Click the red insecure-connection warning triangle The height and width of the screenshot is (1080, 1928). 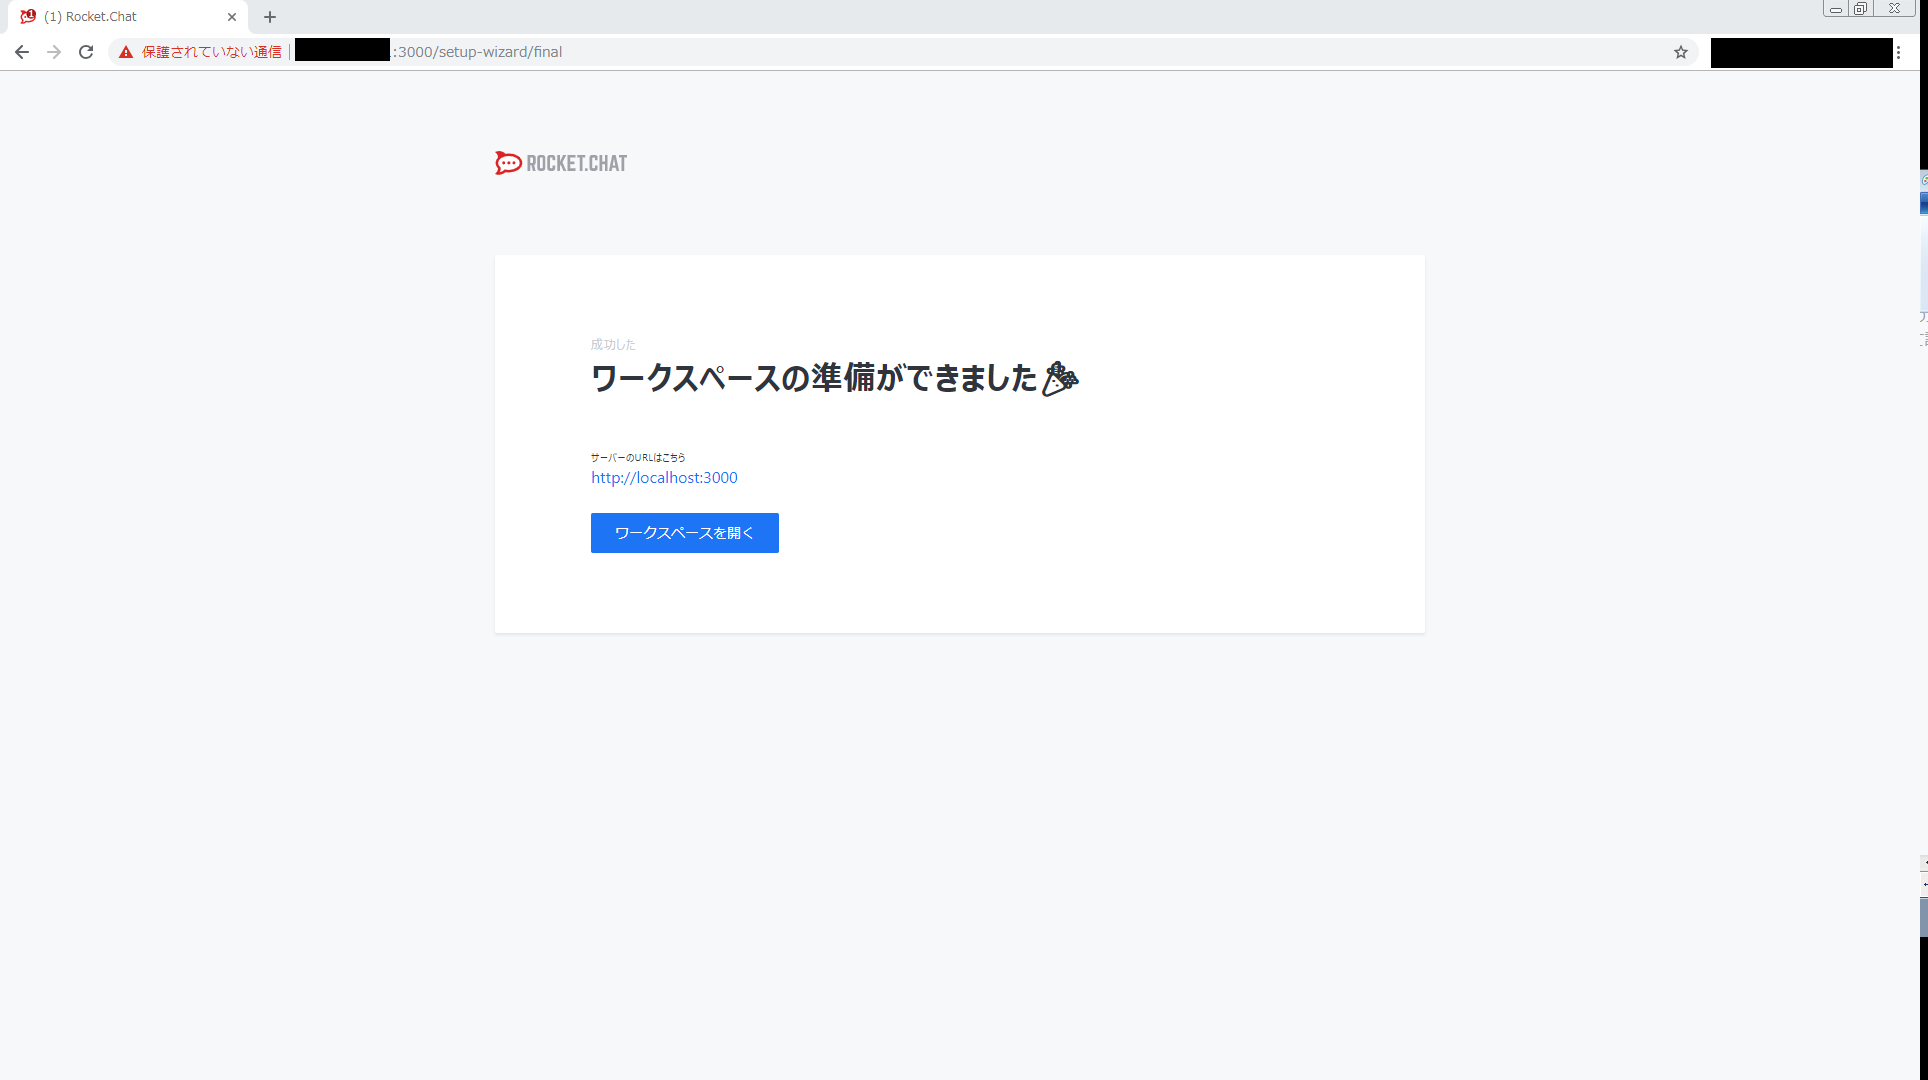126,52
